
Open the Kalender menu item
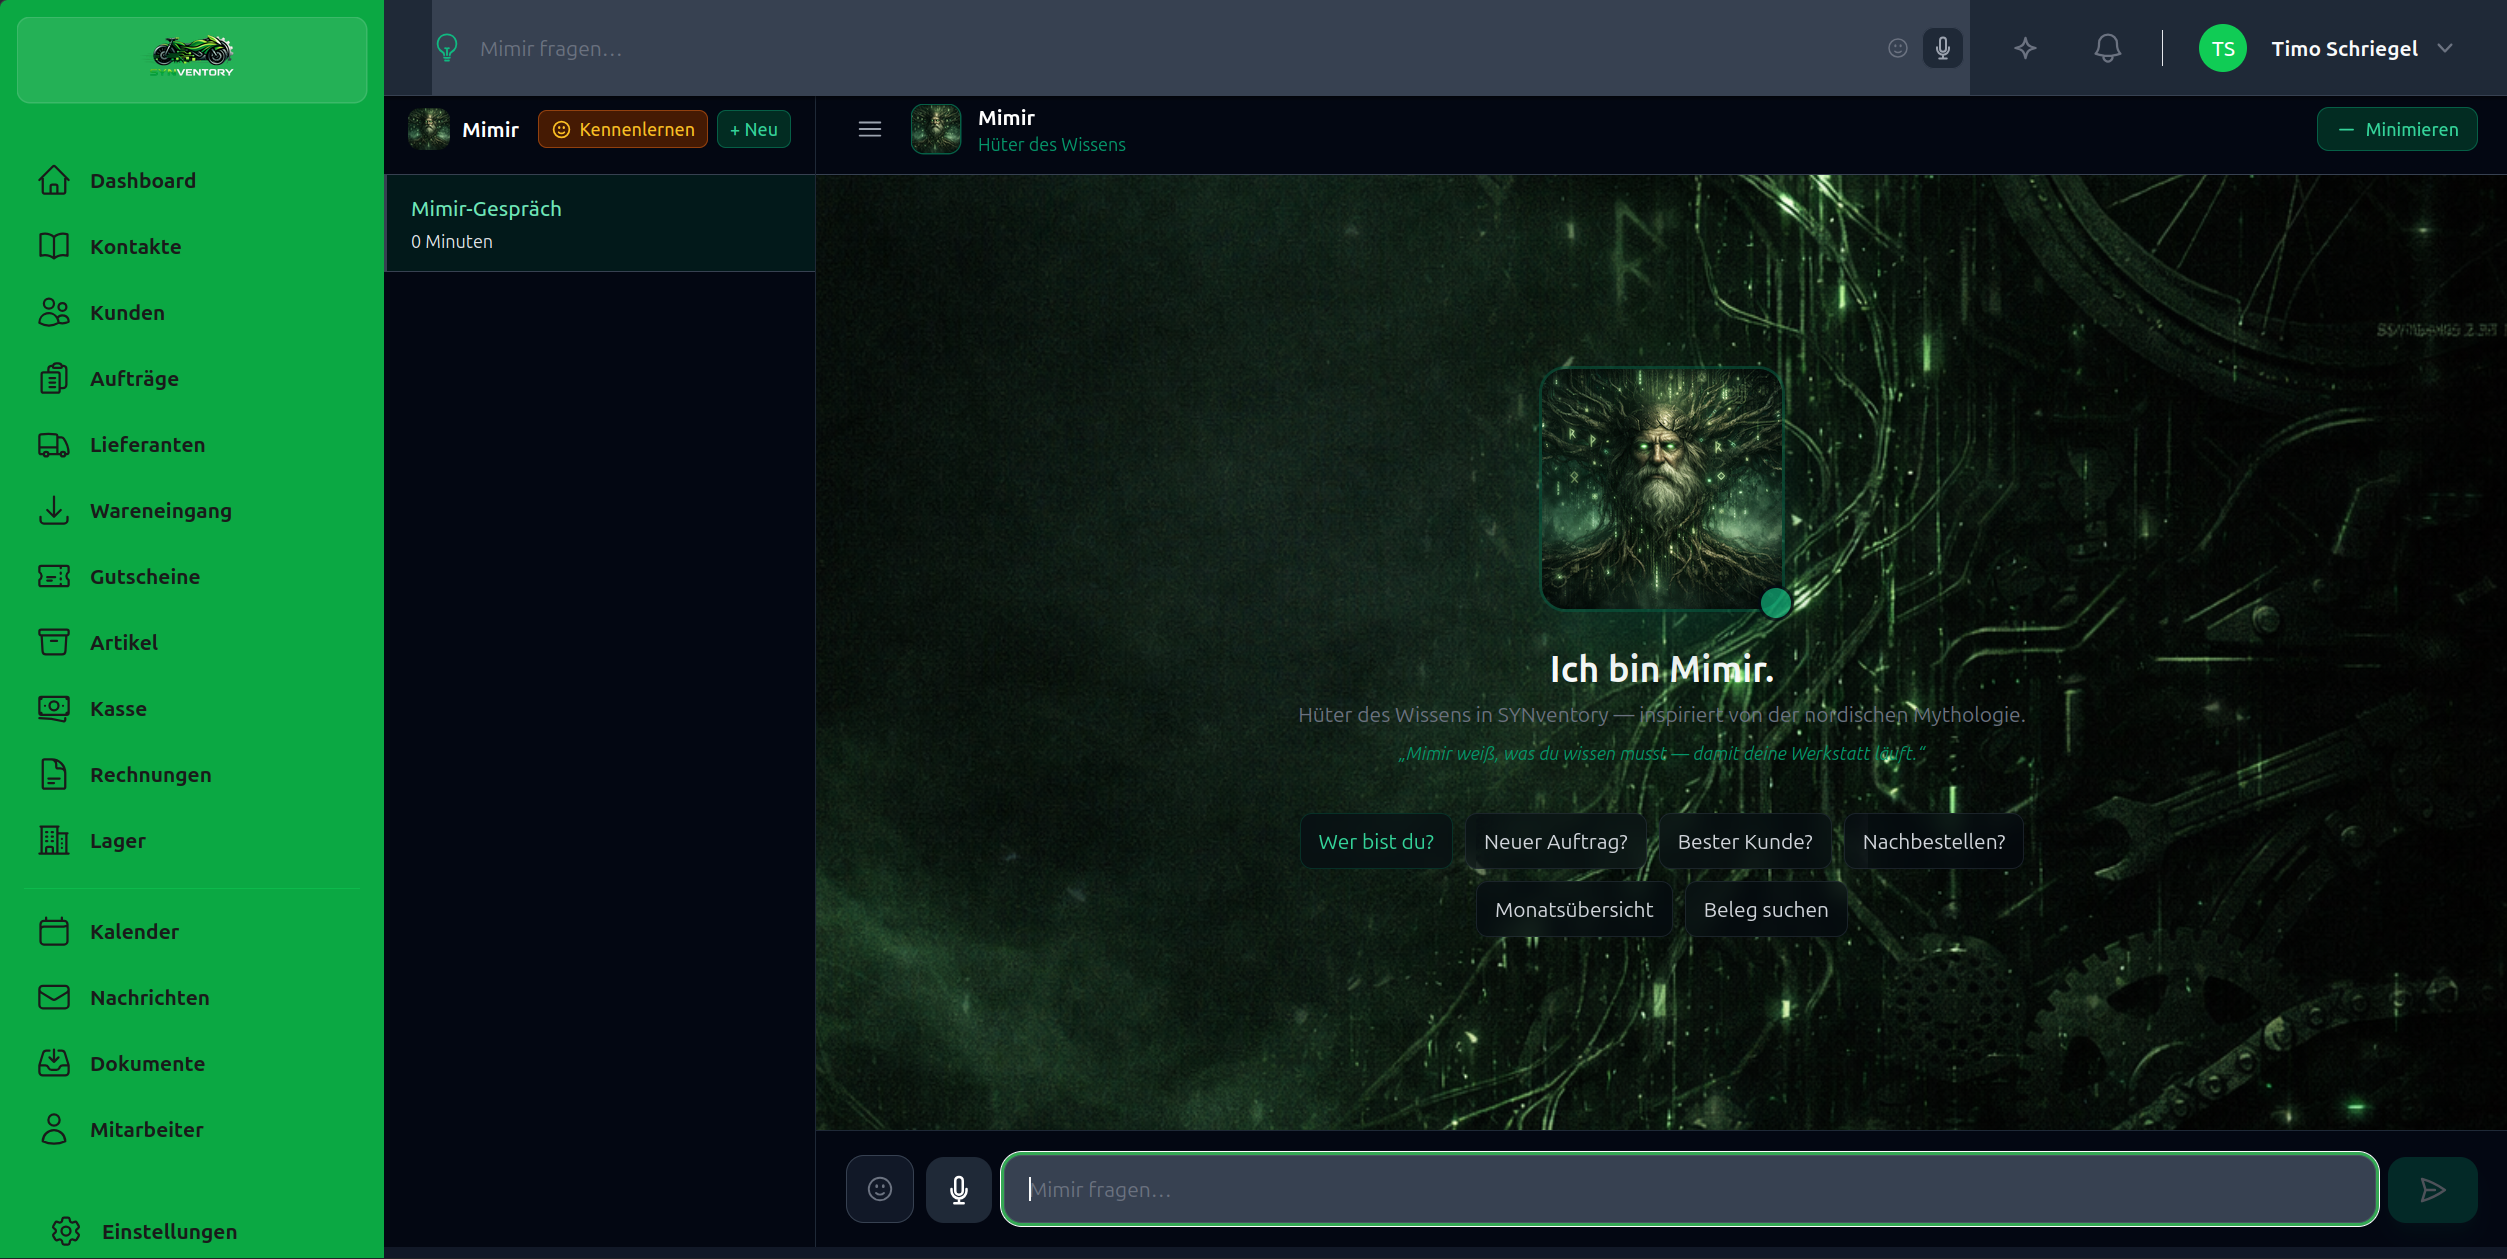click(134, 931)
